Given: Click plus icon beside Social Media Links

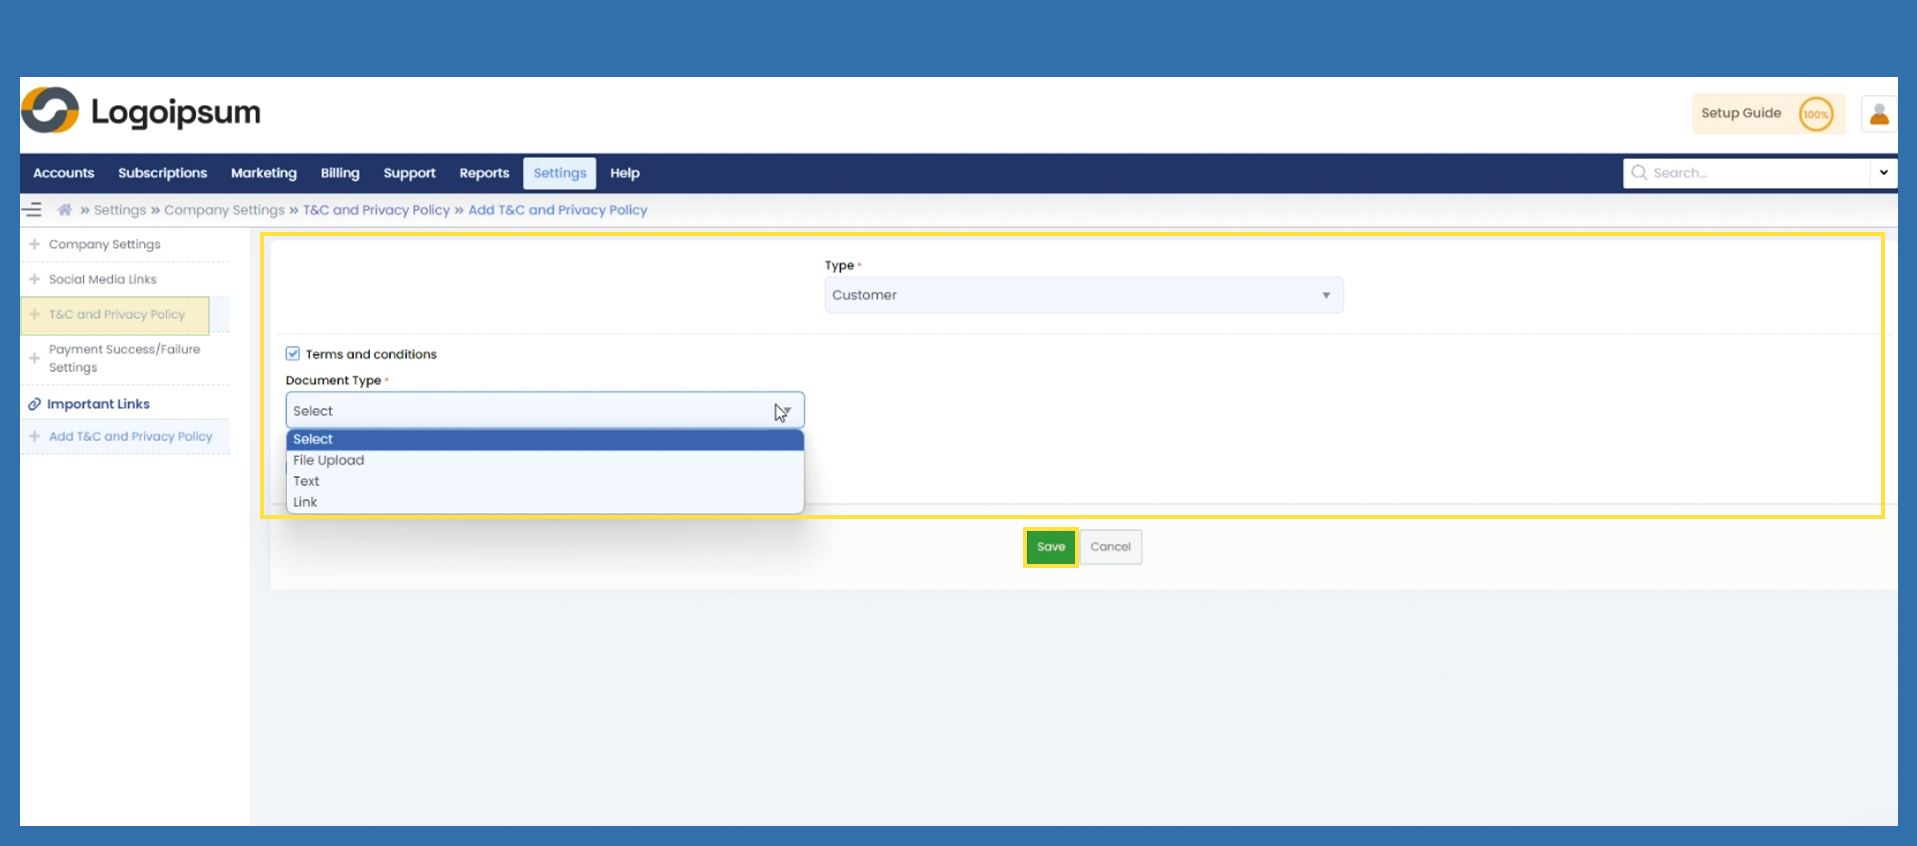Looking at the screenshot, I should click(x=35, y=279).
